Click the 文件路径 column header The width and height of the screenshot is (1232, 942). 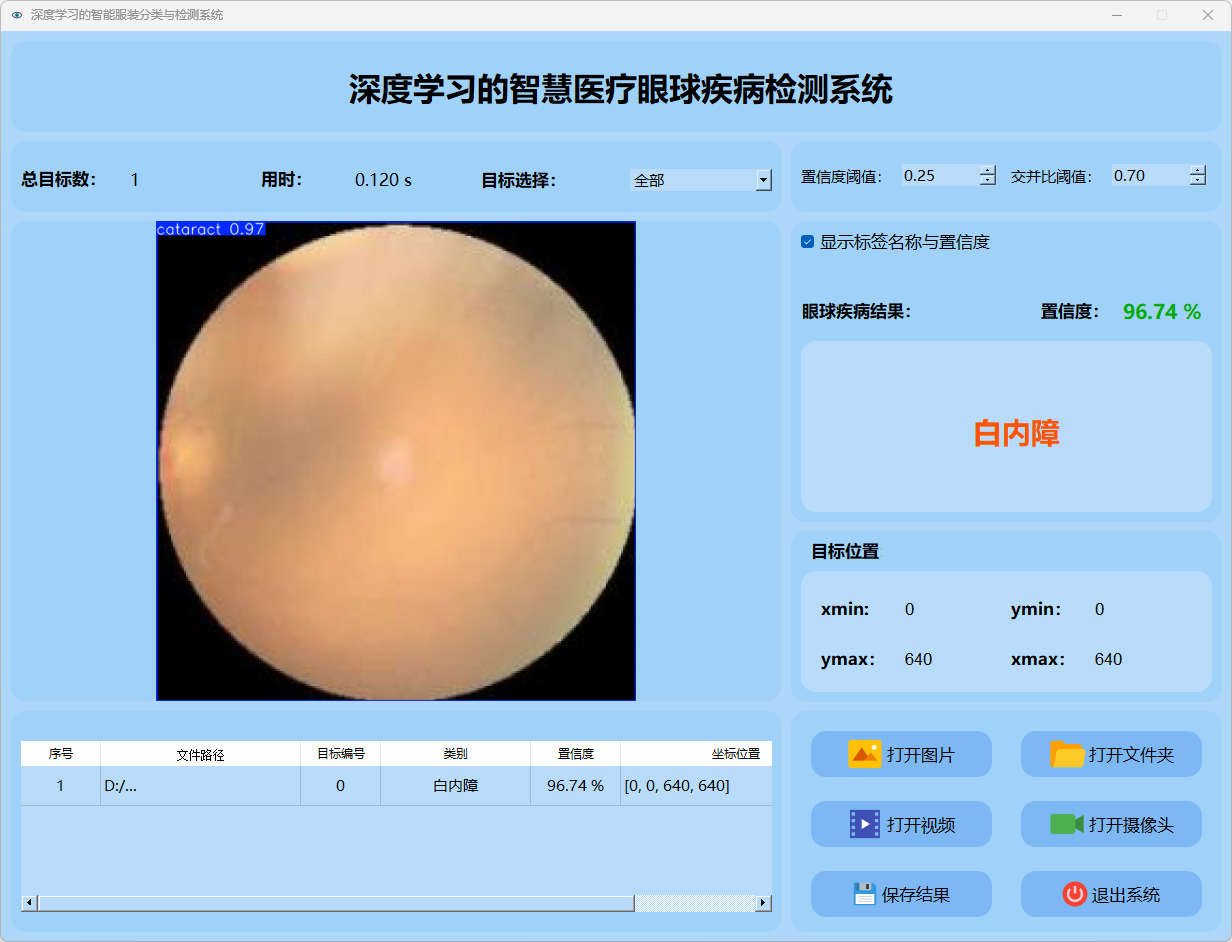tap(200, 754)
